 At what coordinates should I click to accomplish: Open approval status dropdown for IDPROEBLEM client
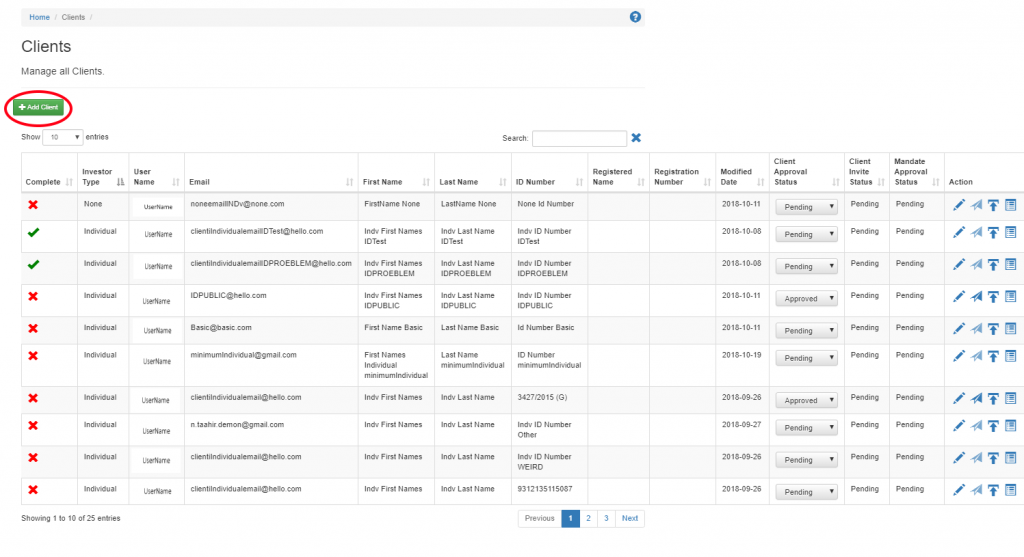point(807,266)
